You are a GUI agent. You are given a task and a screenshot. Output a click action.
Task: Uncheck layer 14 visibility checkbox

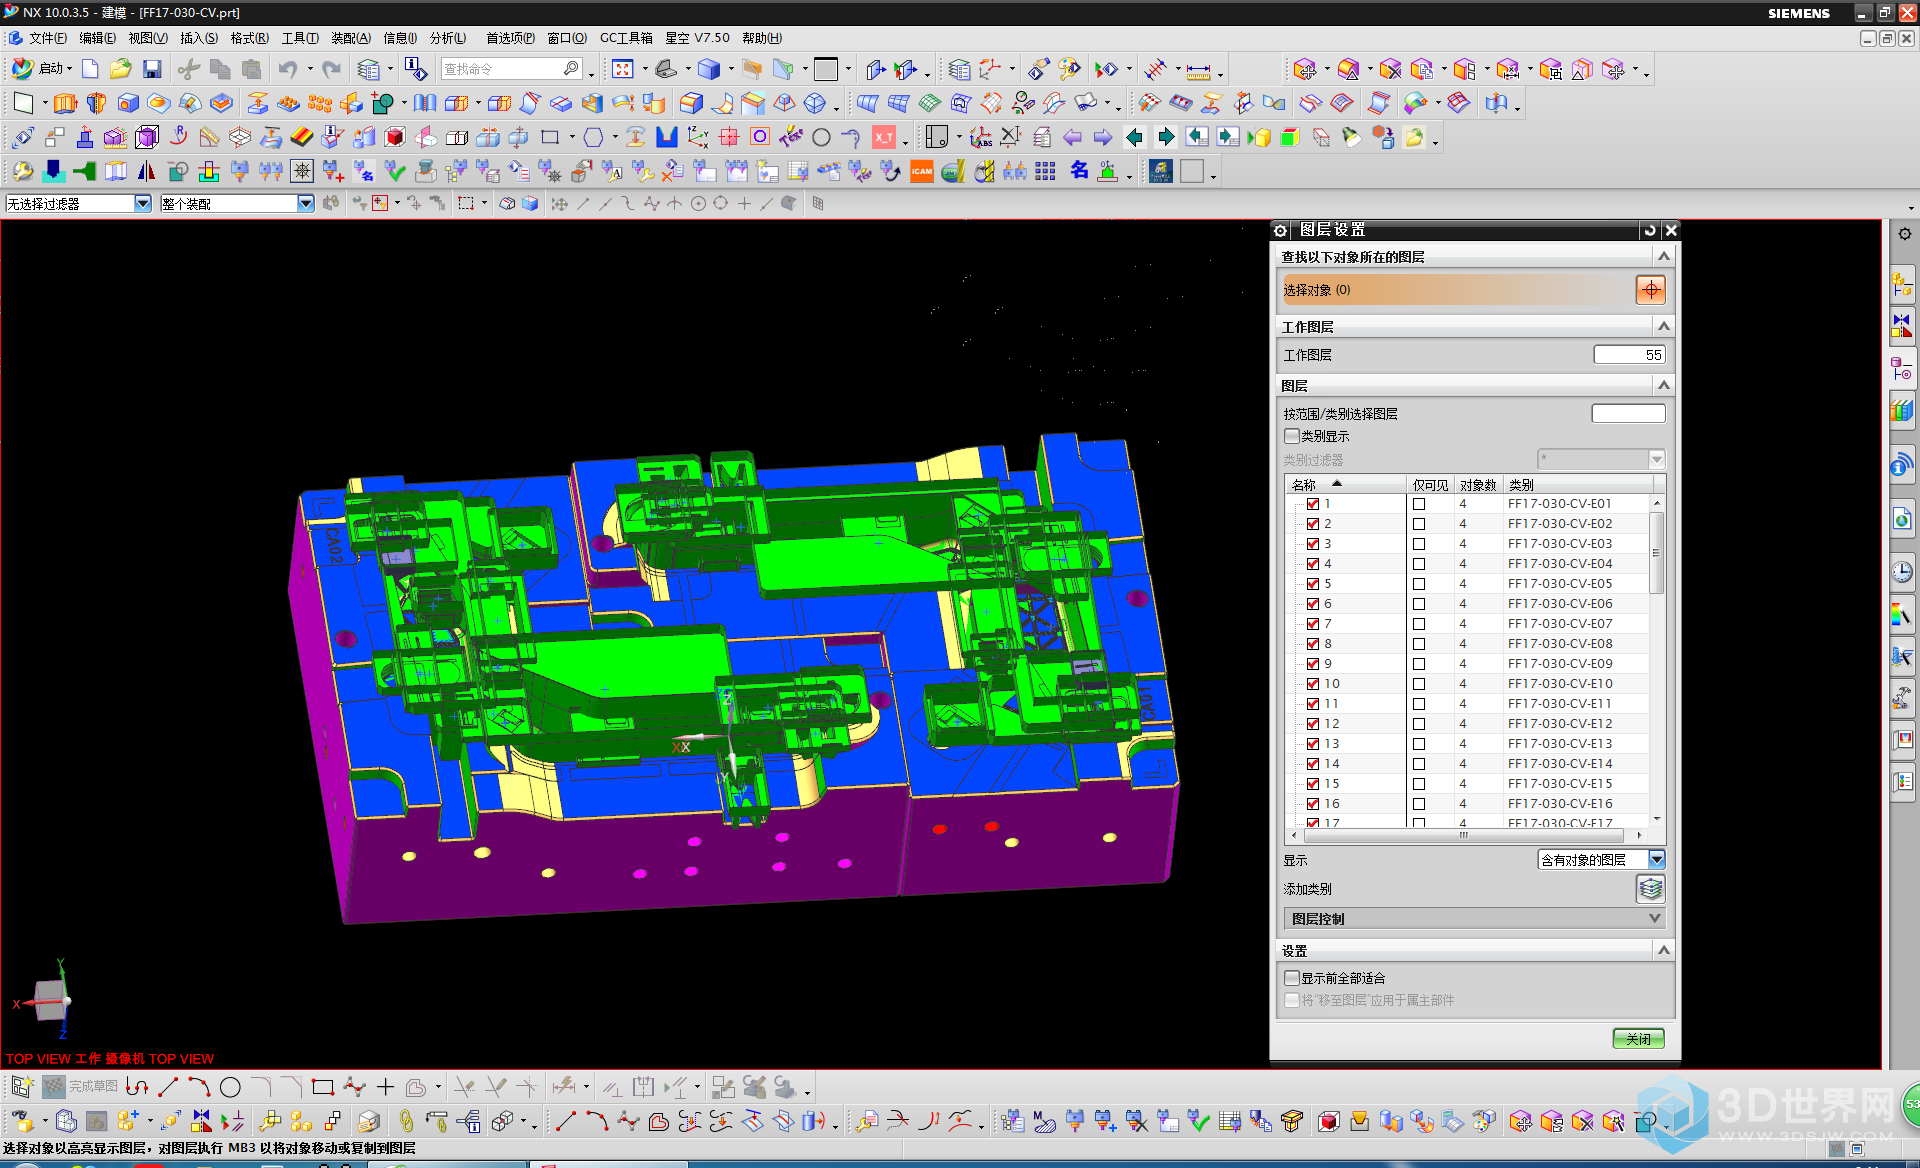(1313, 764)
